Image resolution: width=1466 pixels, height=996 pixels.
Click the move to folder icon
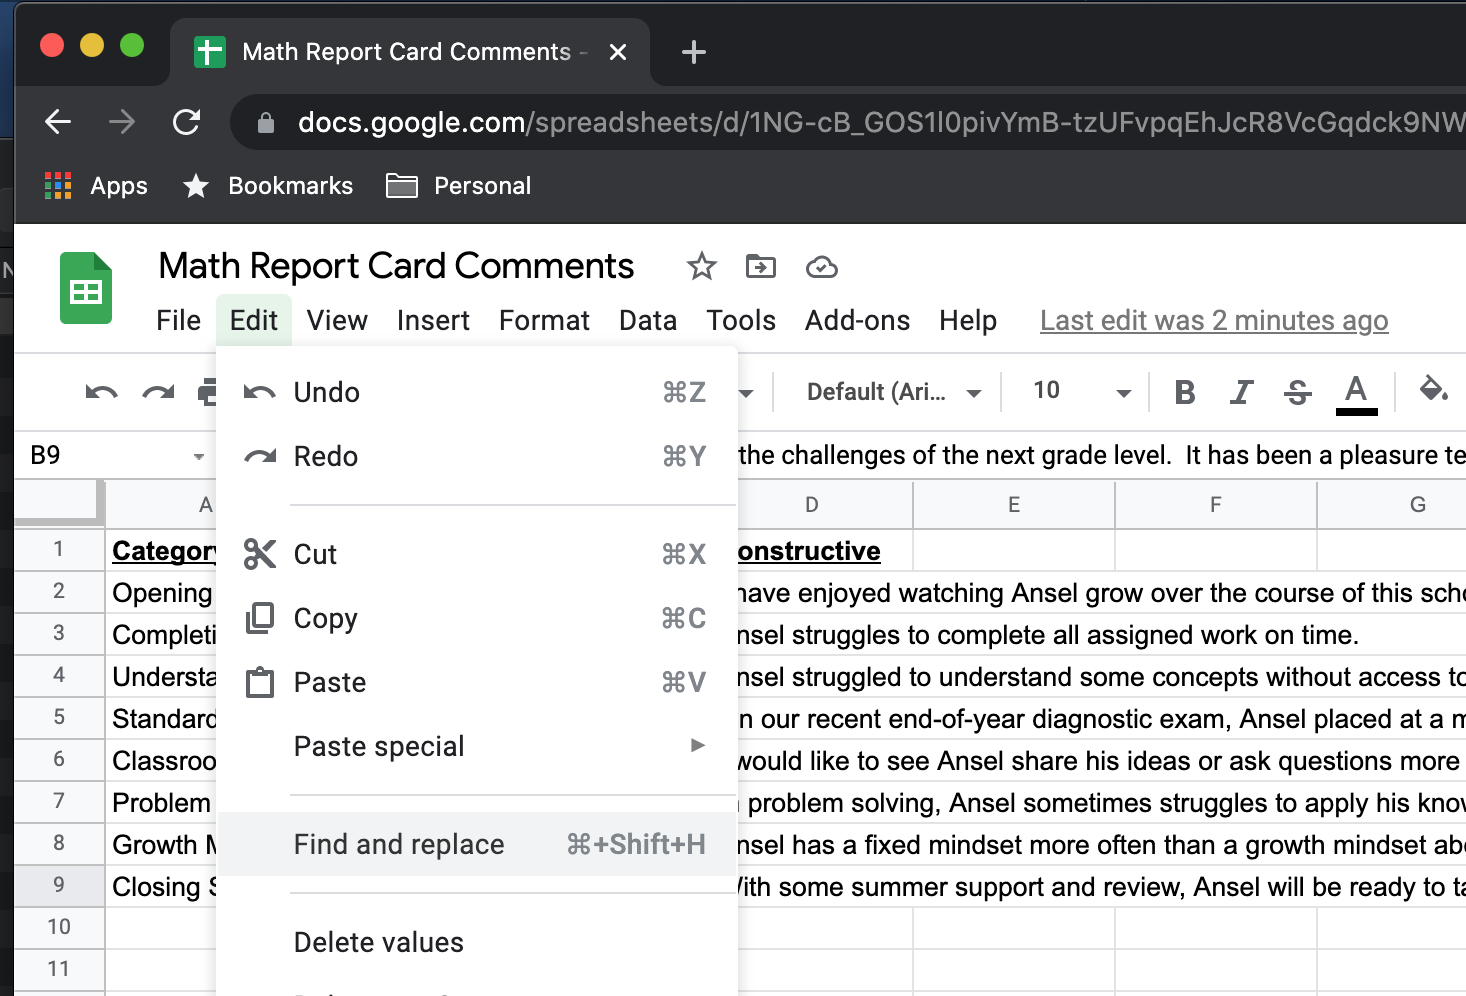pos(761,267)
